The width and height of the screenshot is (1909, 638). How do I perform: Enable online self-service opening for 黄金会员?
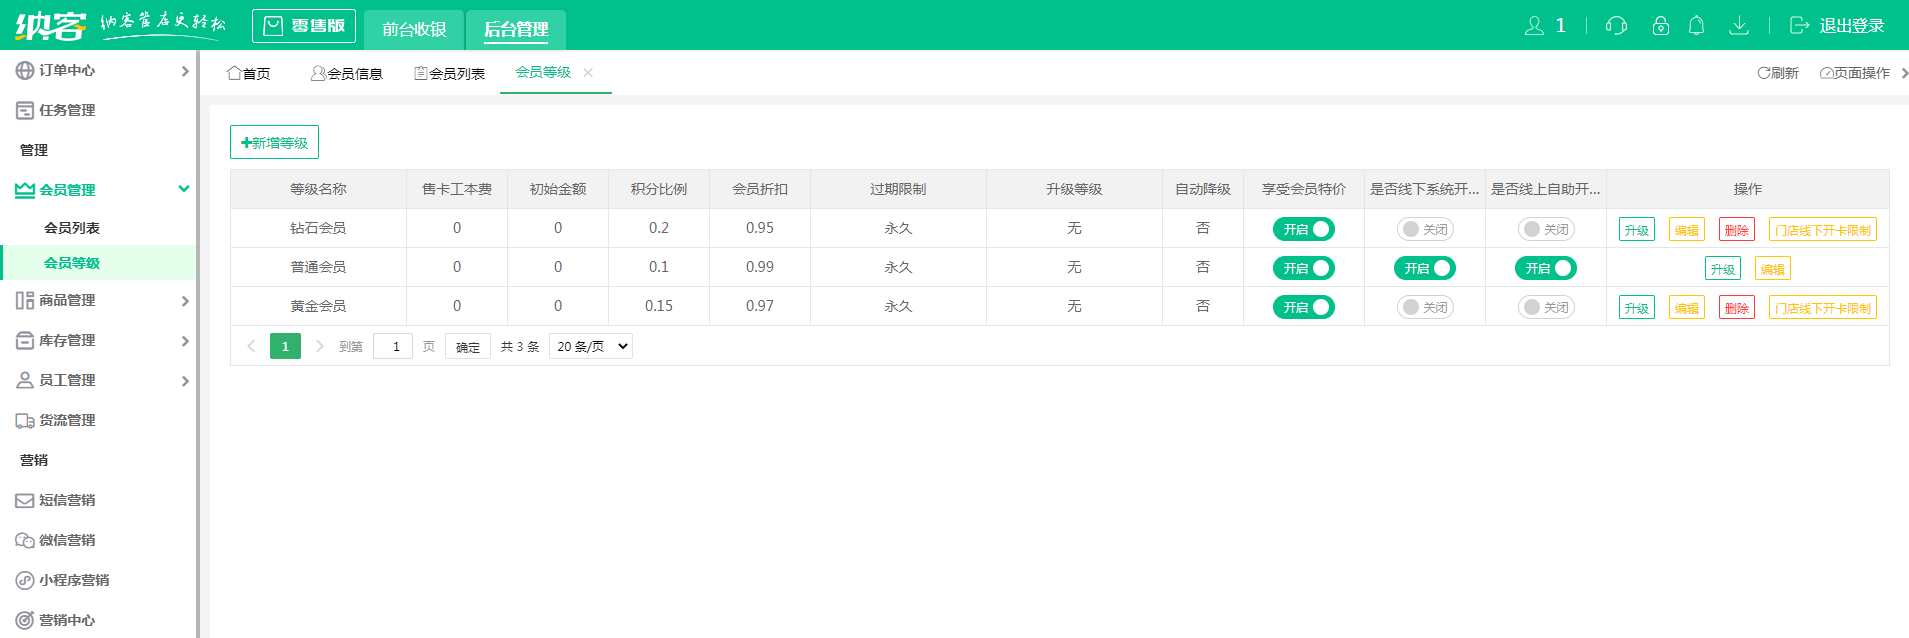click(x=1545, y=307)
